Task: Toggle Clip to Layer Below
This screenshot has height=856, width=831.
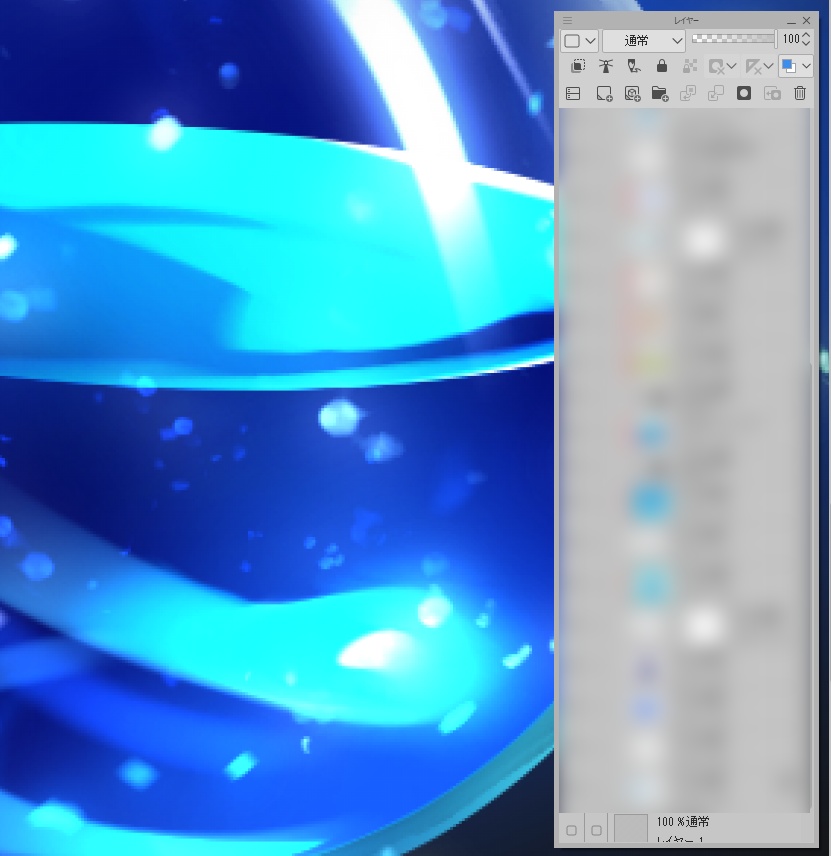Action: click(578, 67)
